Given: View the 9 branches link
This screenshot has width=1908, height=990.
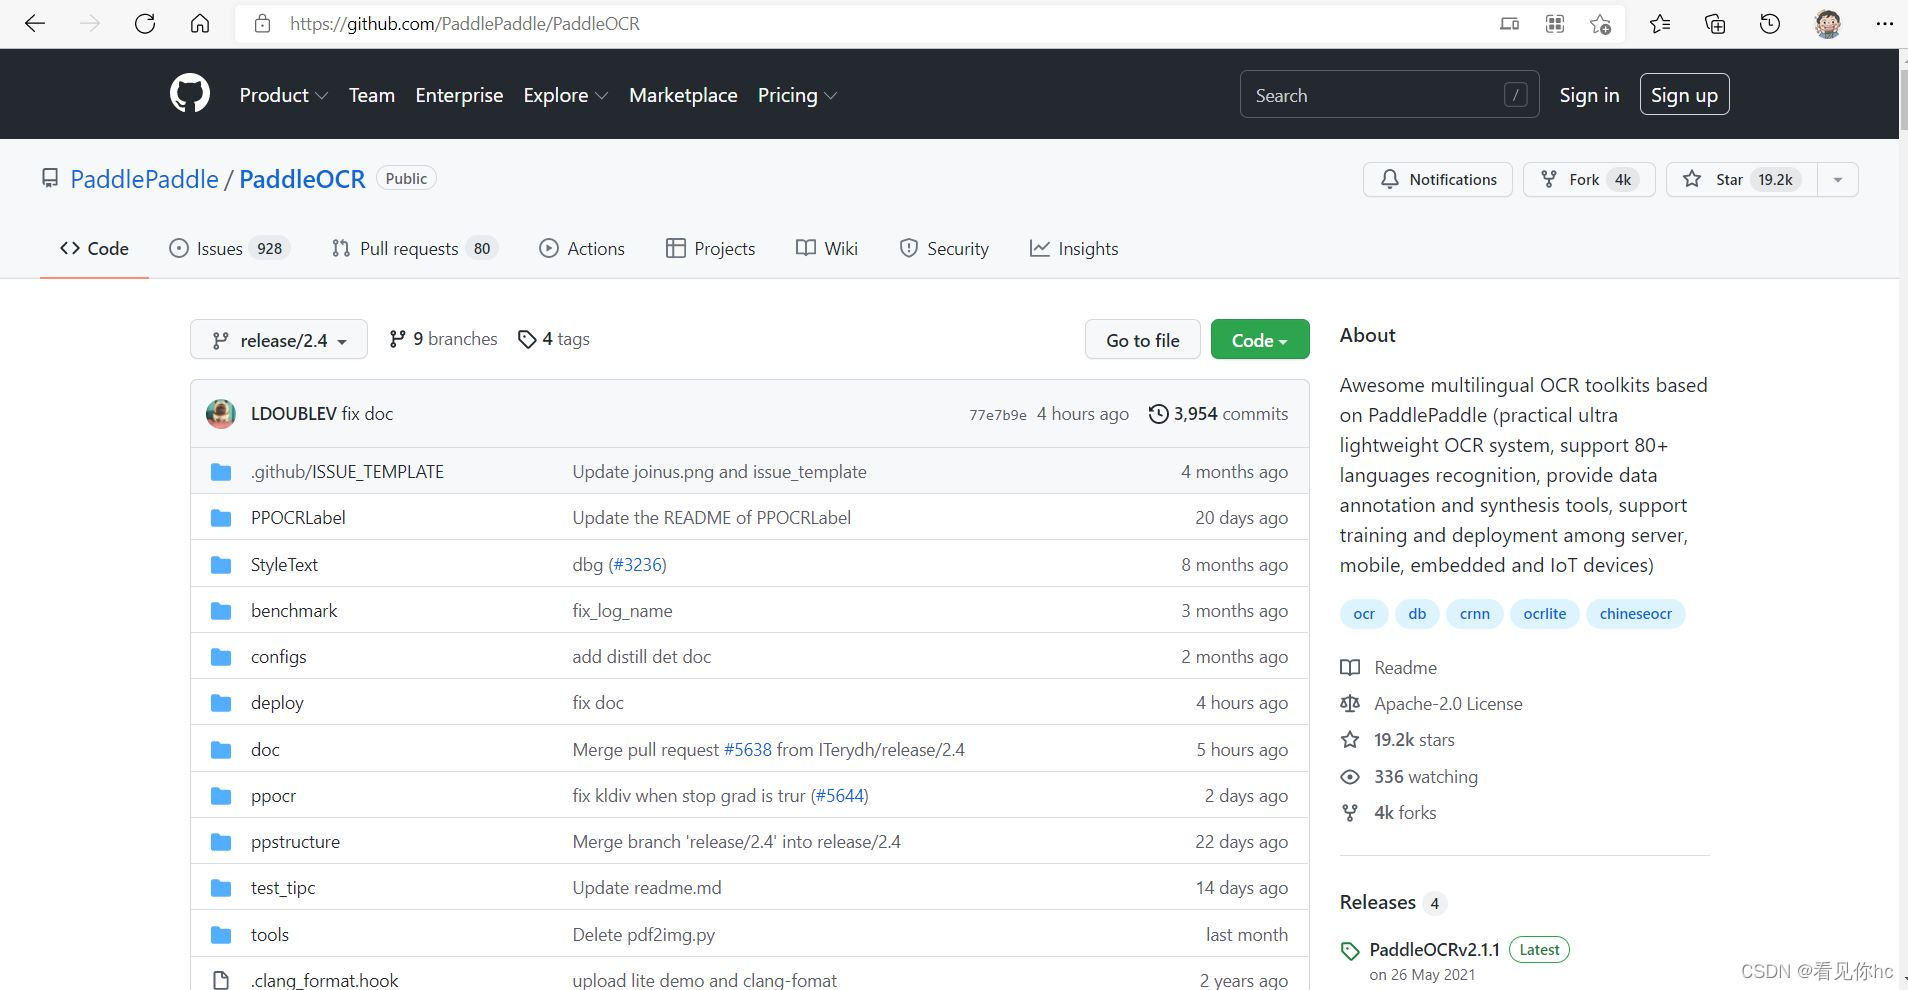Looking at the screenshot, I should click(443, 339).
